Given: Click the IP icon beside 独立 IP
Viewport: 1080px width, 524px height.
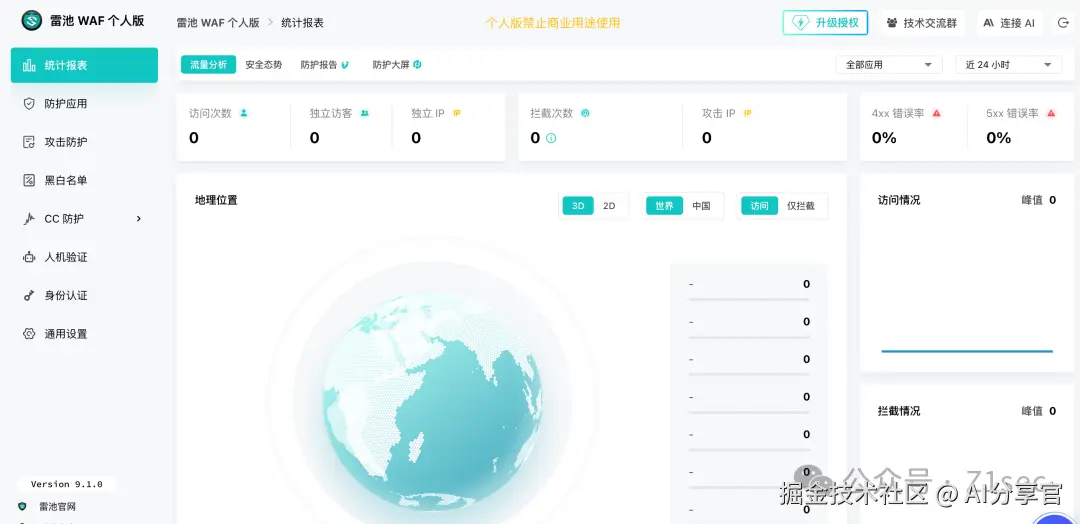Looking at the screenshot, I should click(x=457, y=113).
